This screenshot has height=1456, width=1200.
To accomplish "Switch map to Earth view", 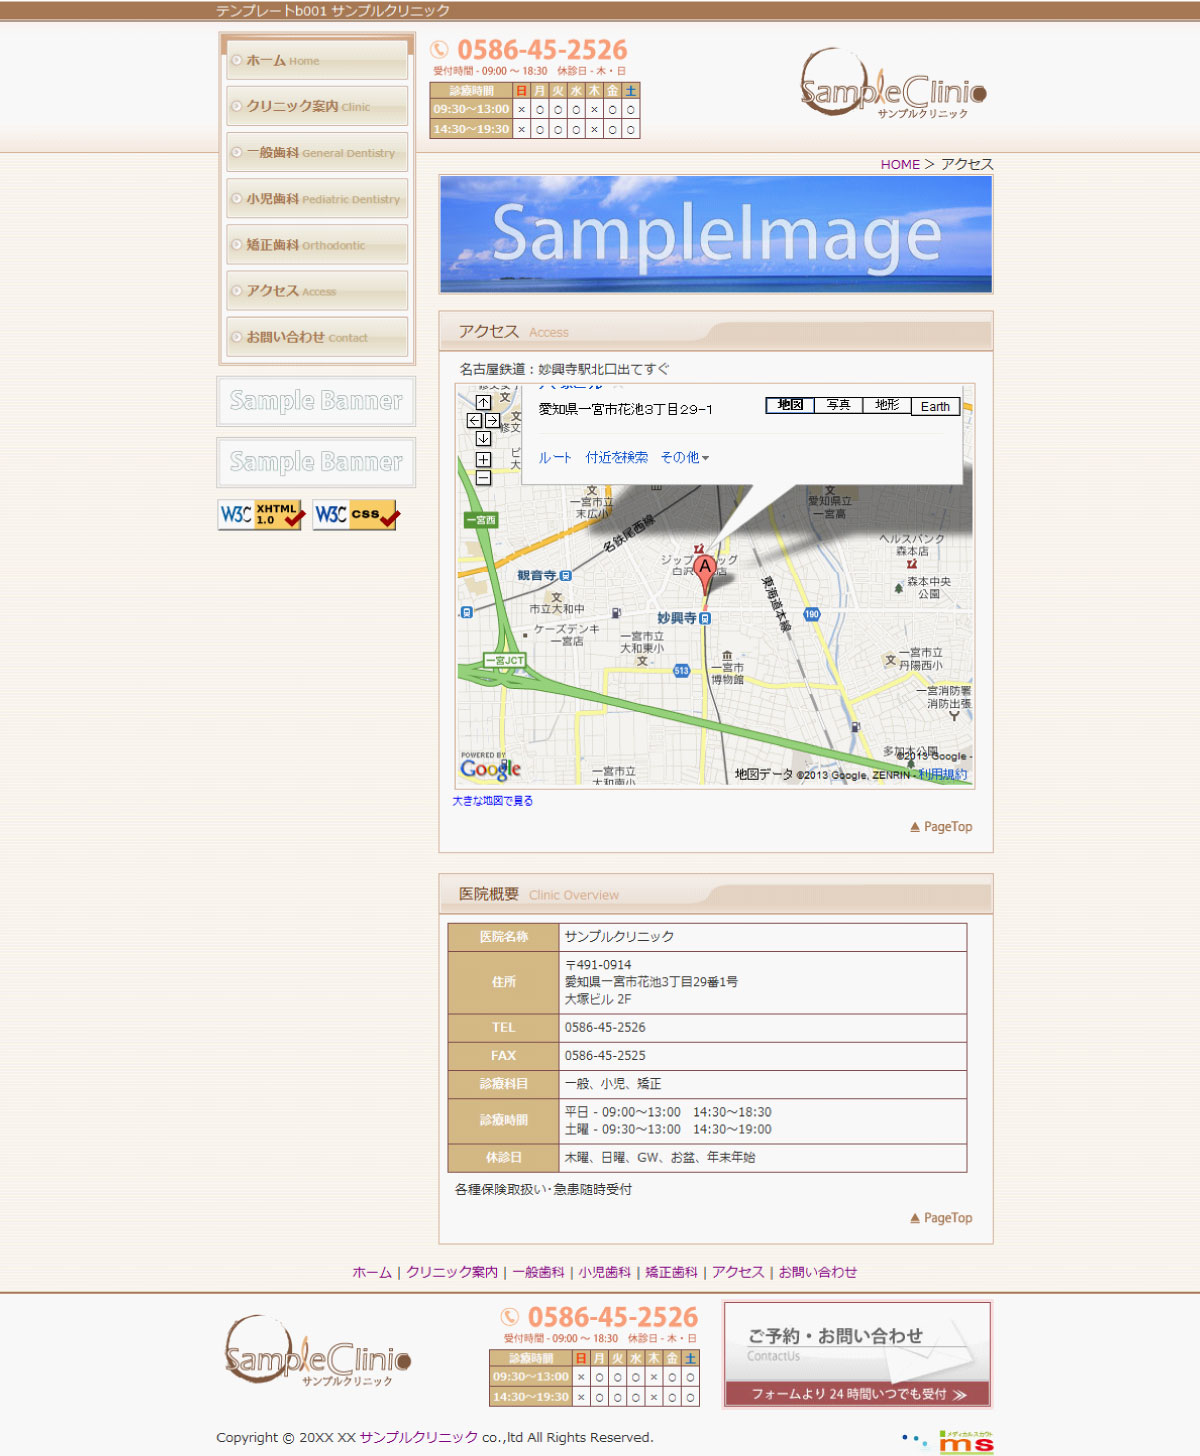I will pos(935,406).
